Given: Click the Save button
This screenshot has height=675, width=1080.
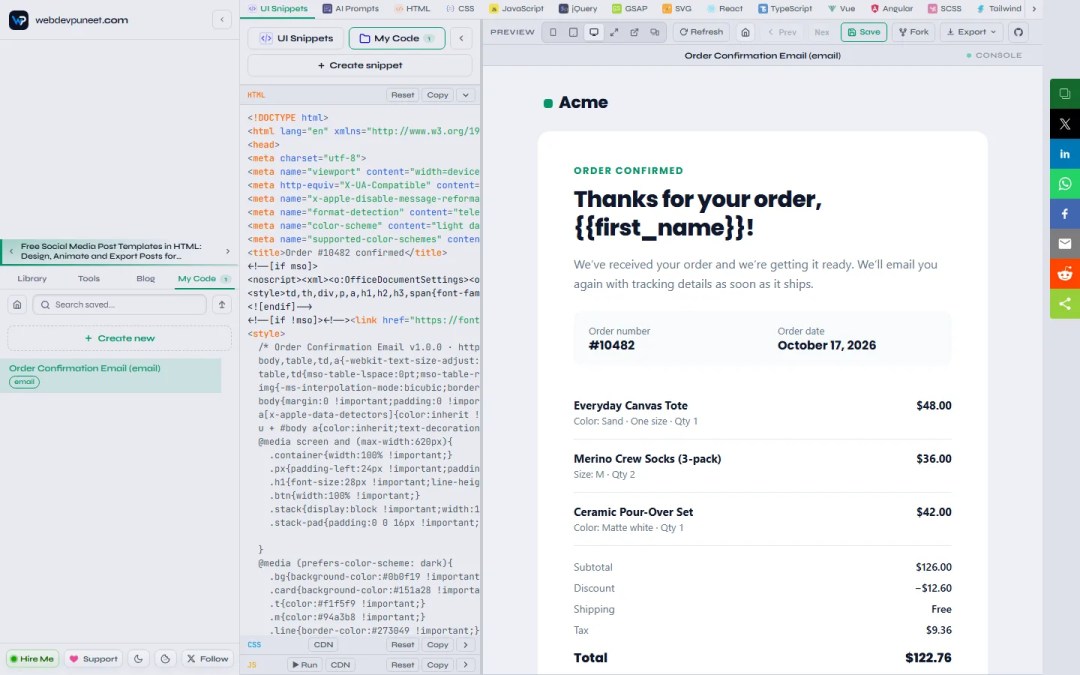Looking at the screenshot, I should 864,32.
